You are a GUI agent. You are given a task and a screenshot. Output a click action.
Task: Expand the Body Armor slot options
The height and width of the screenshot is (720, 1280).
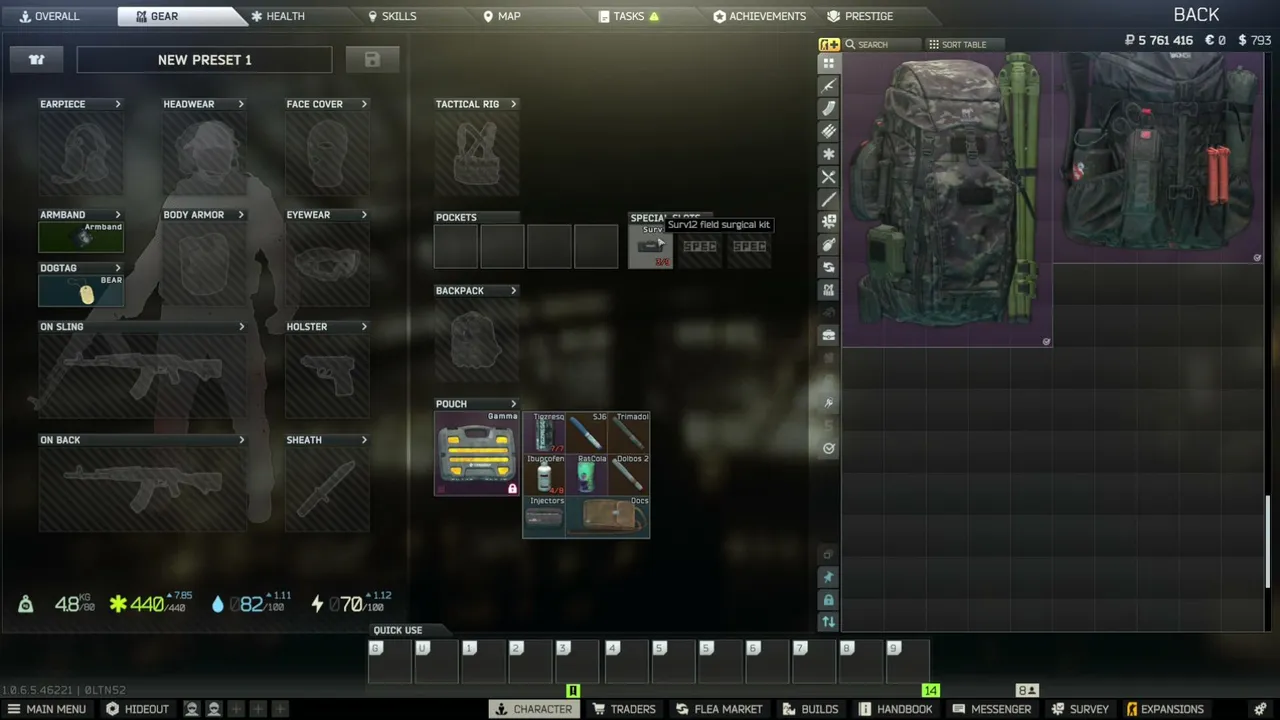(x=241, y=215)
